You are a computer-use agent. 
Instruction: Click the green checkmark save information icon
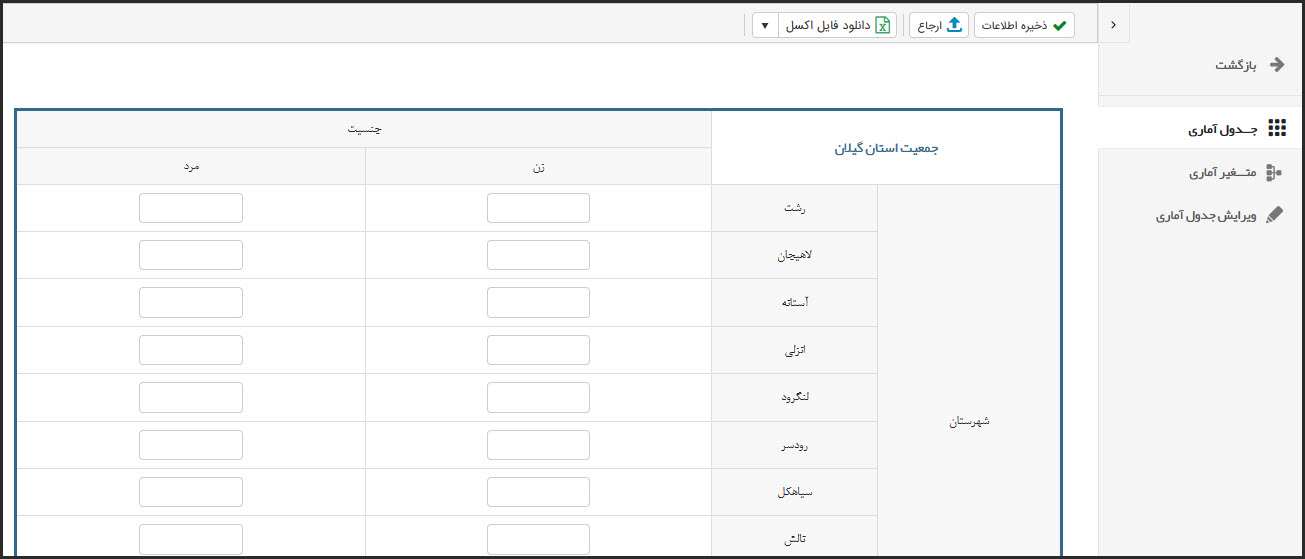[1060, 26]
